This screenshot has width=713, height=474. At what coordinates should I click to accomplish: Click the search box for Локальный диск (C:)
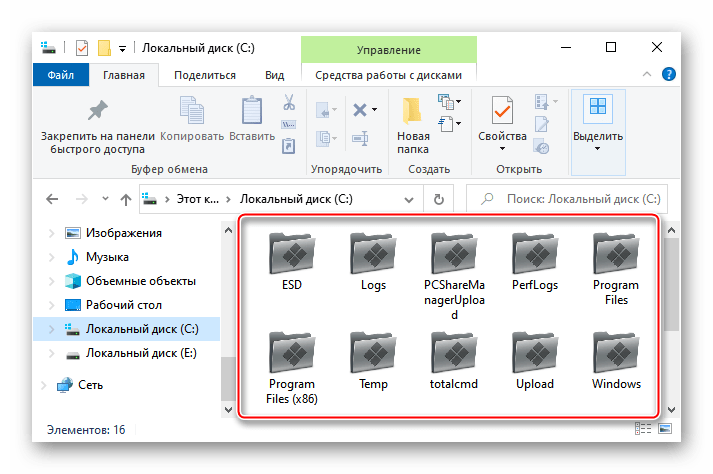pyautogui.click(x=567, y=199)
